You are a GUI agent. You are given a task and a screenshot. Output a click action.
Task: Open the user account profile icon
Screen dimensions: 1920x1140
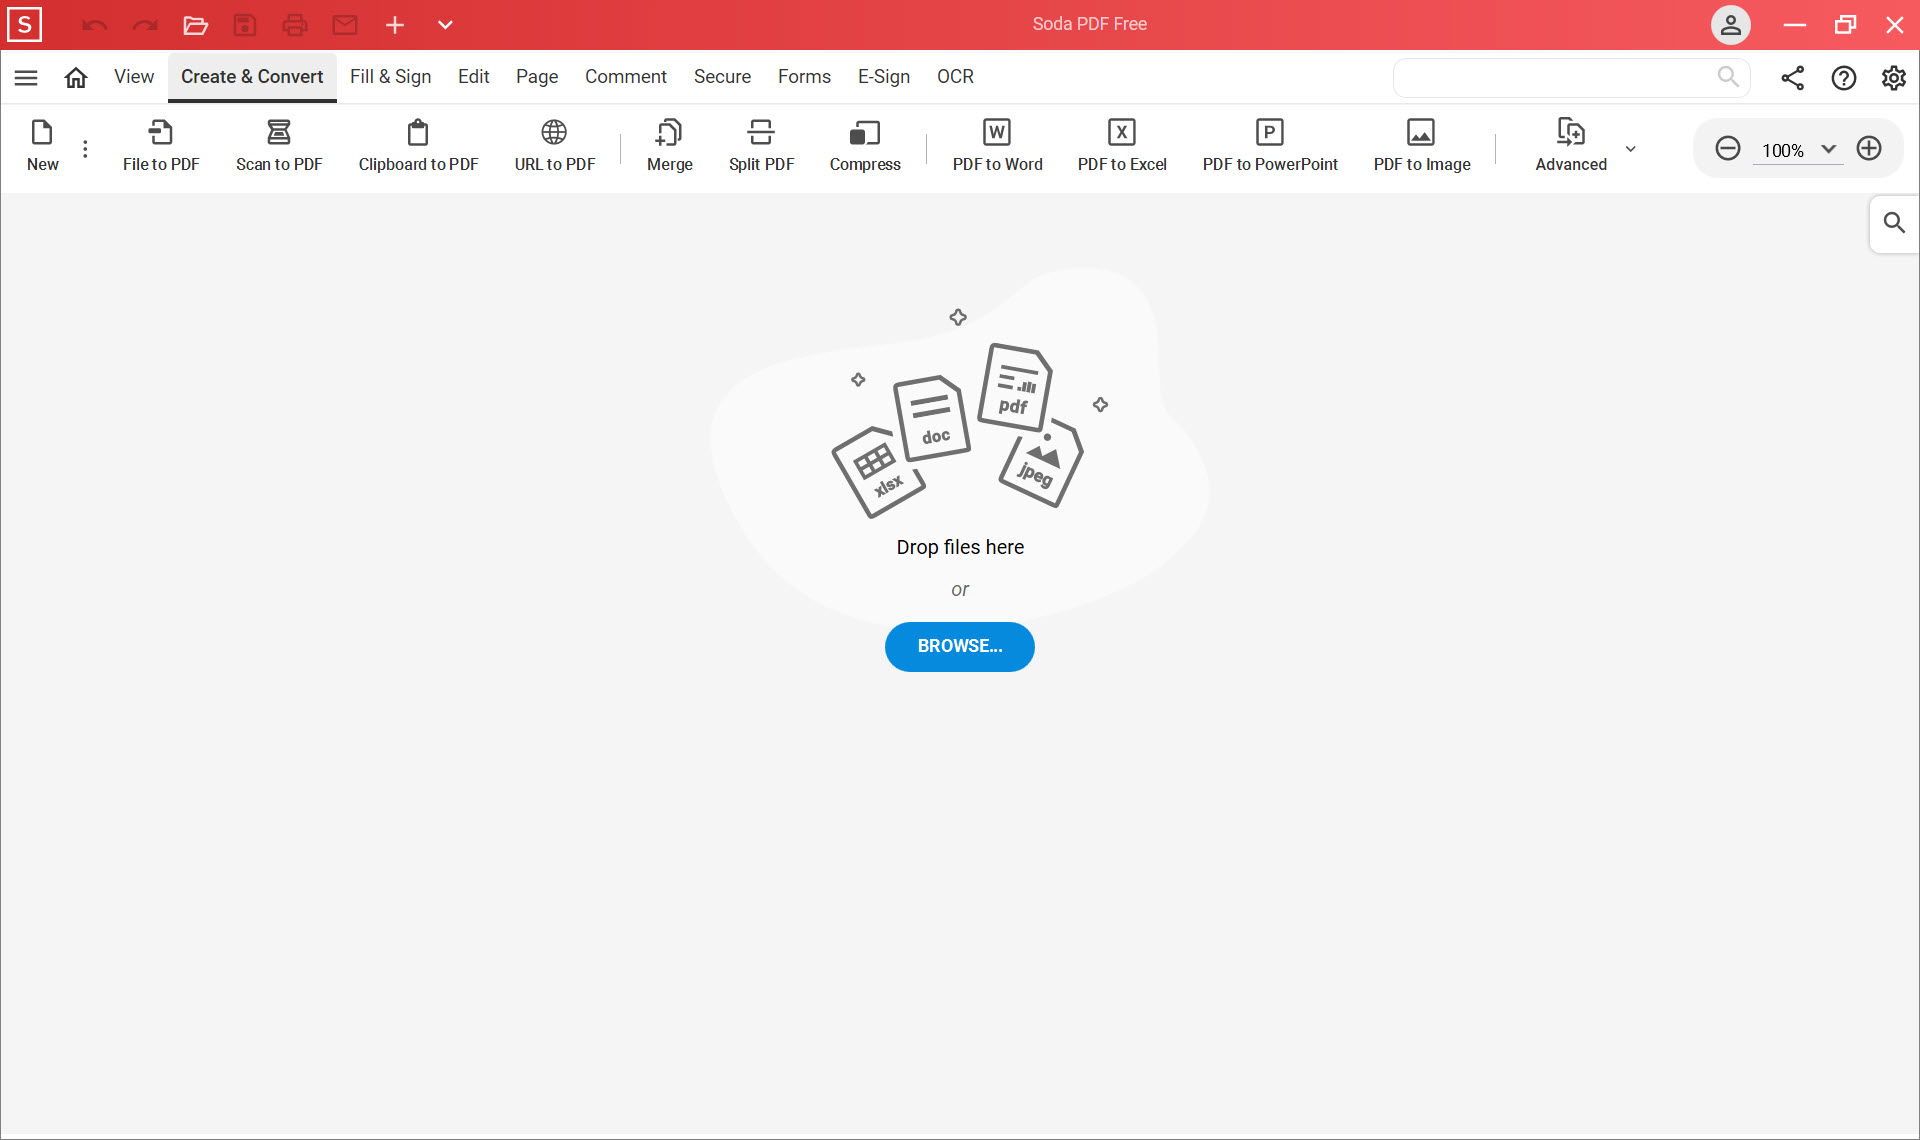1730,25
